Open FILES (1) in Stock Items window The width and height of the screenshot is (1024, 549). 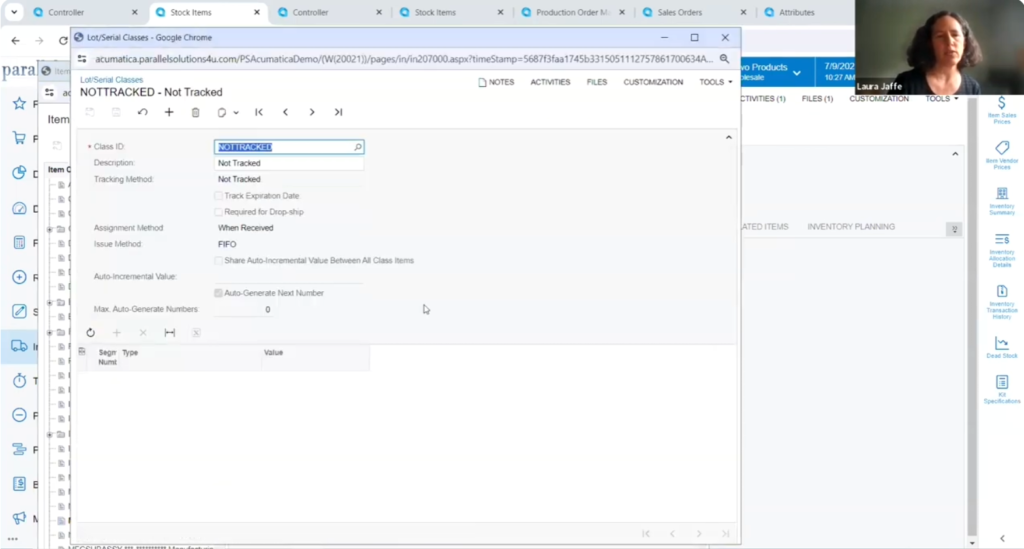[x=817, y=99]
